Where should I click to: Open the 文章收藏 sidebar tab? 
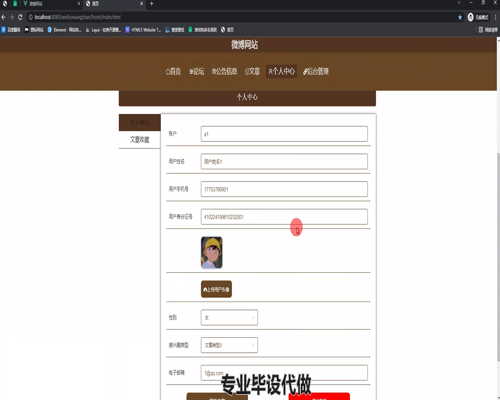tap(140, 140)
